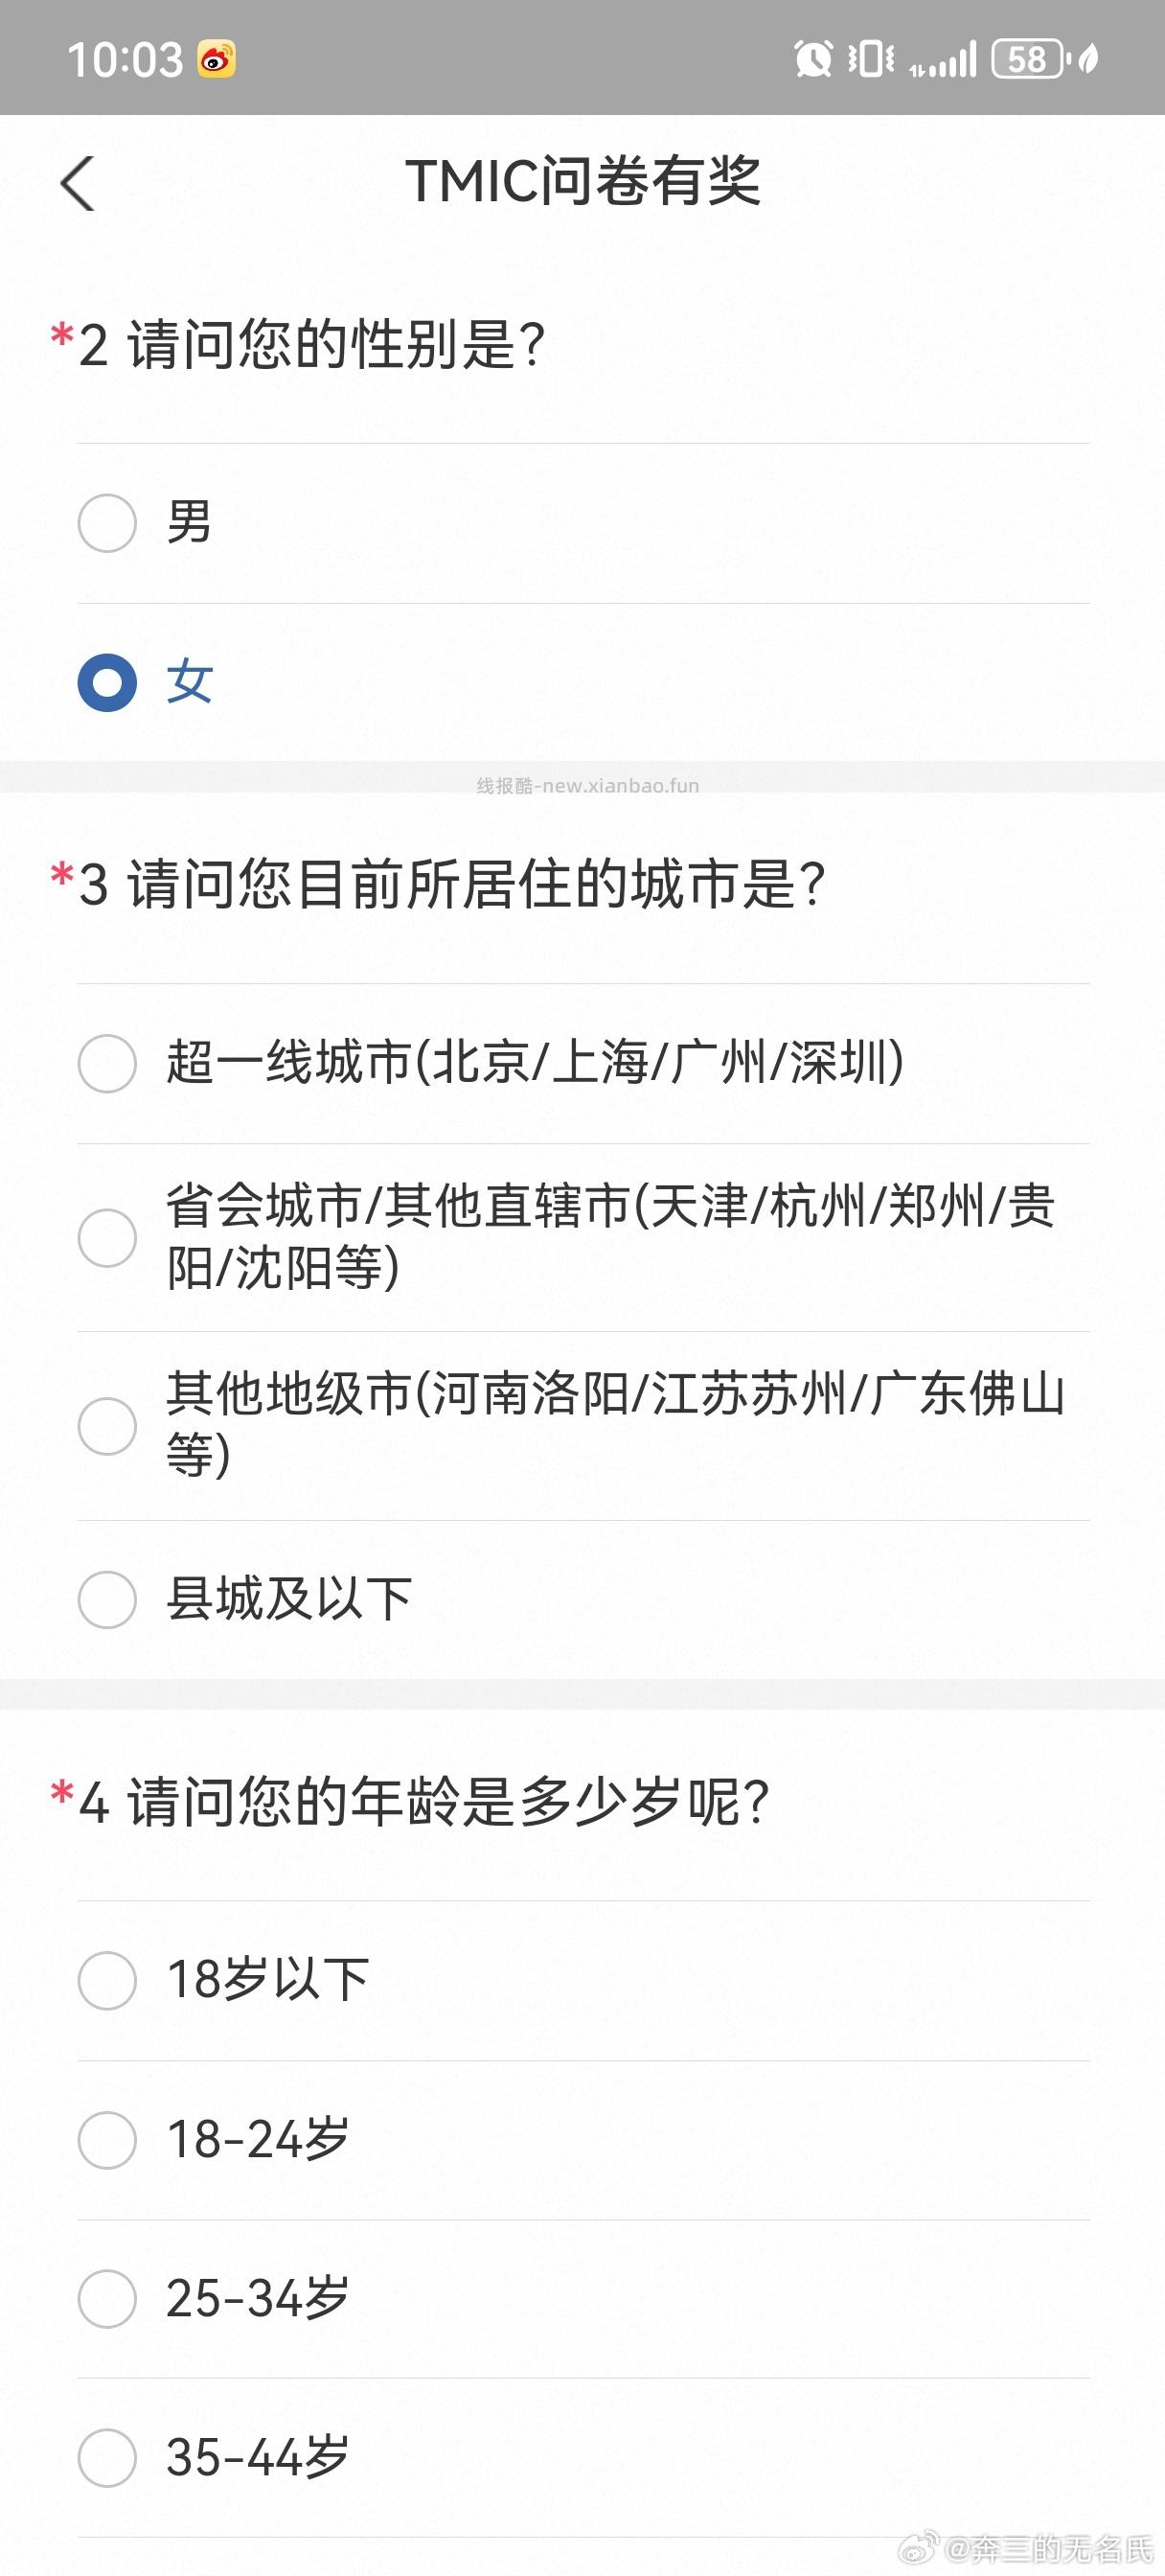
Task: Tap the battery level indicator
Action: tap(1027, 59)
